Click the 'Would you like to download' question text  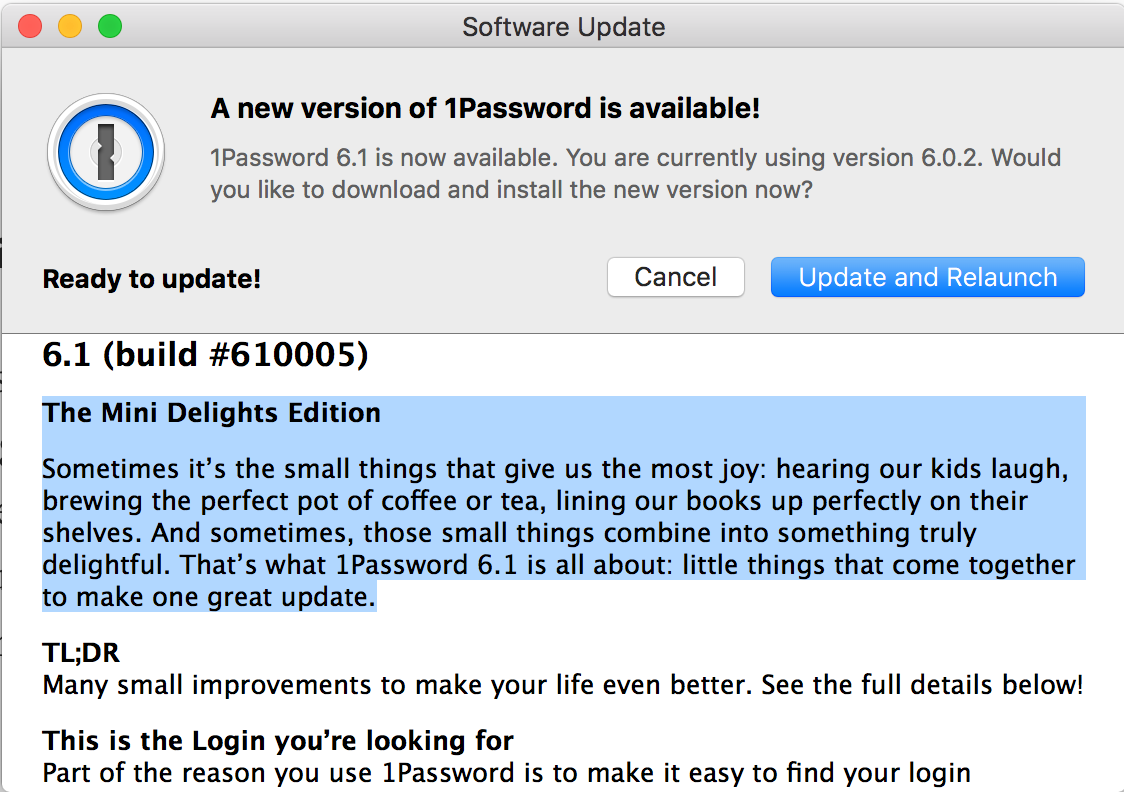coord(510,189)
